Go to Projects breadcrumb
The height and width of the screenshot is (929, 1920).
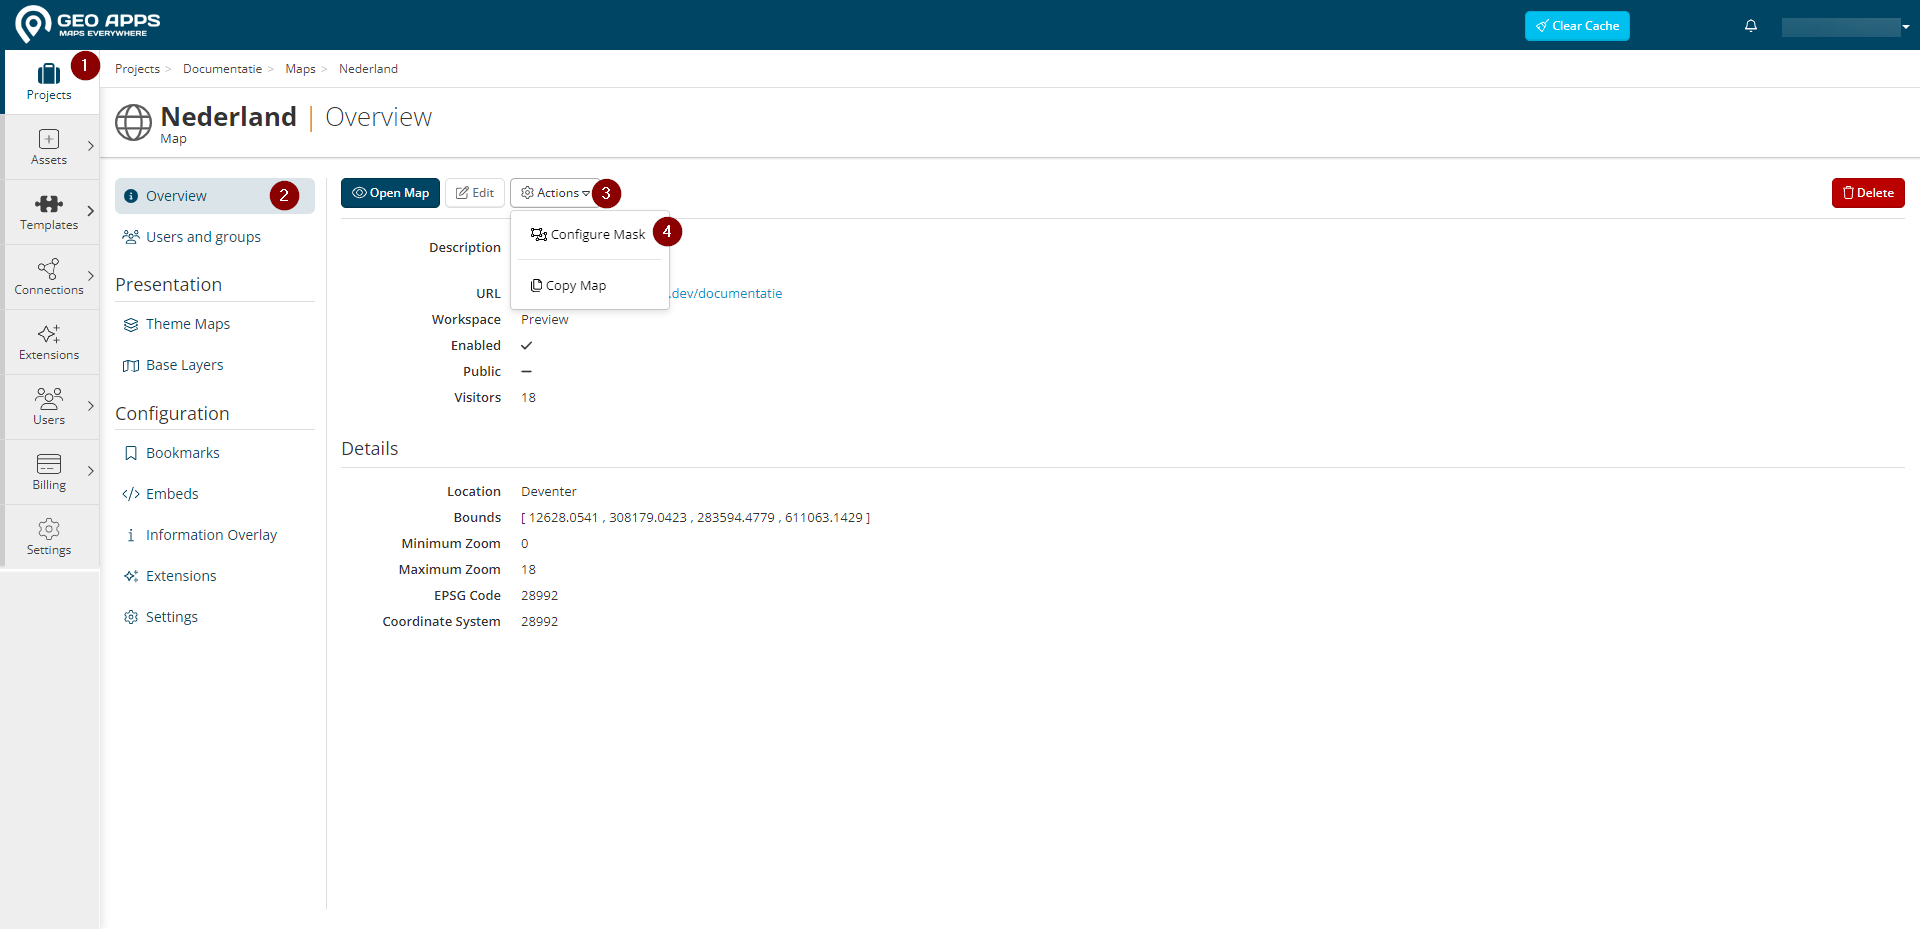pyautogui.click(x=137, y=69)
